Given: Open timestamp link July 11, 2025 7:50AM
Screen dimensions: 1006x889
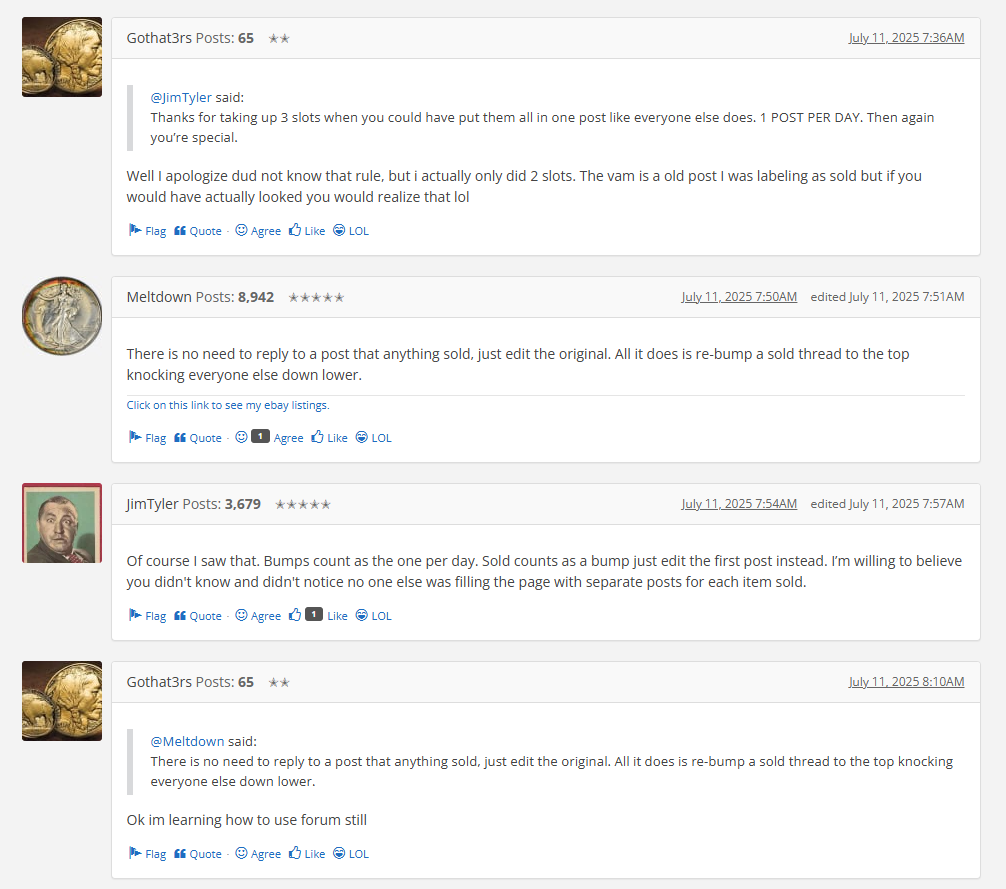Looking at the screenshot, I should pos(739,297).
